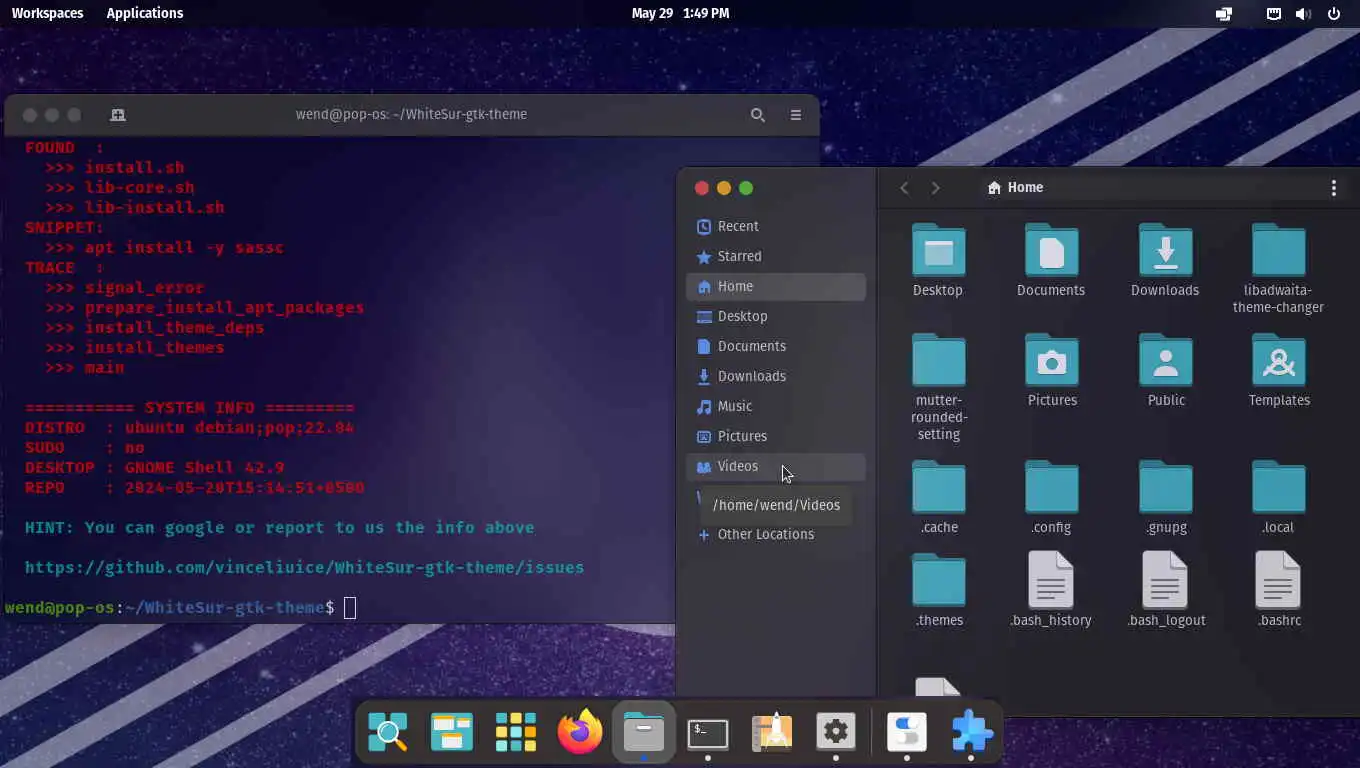Open the wired network tray icon
The height and width of the screenshot is (768, 1360).
coord(1274,13)
